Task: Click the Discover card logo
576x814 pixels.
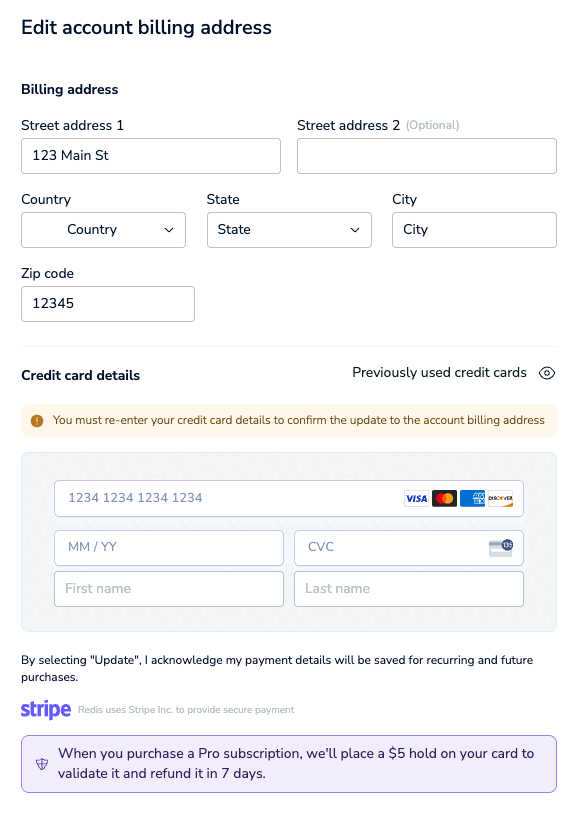Action: pos(500,498)
